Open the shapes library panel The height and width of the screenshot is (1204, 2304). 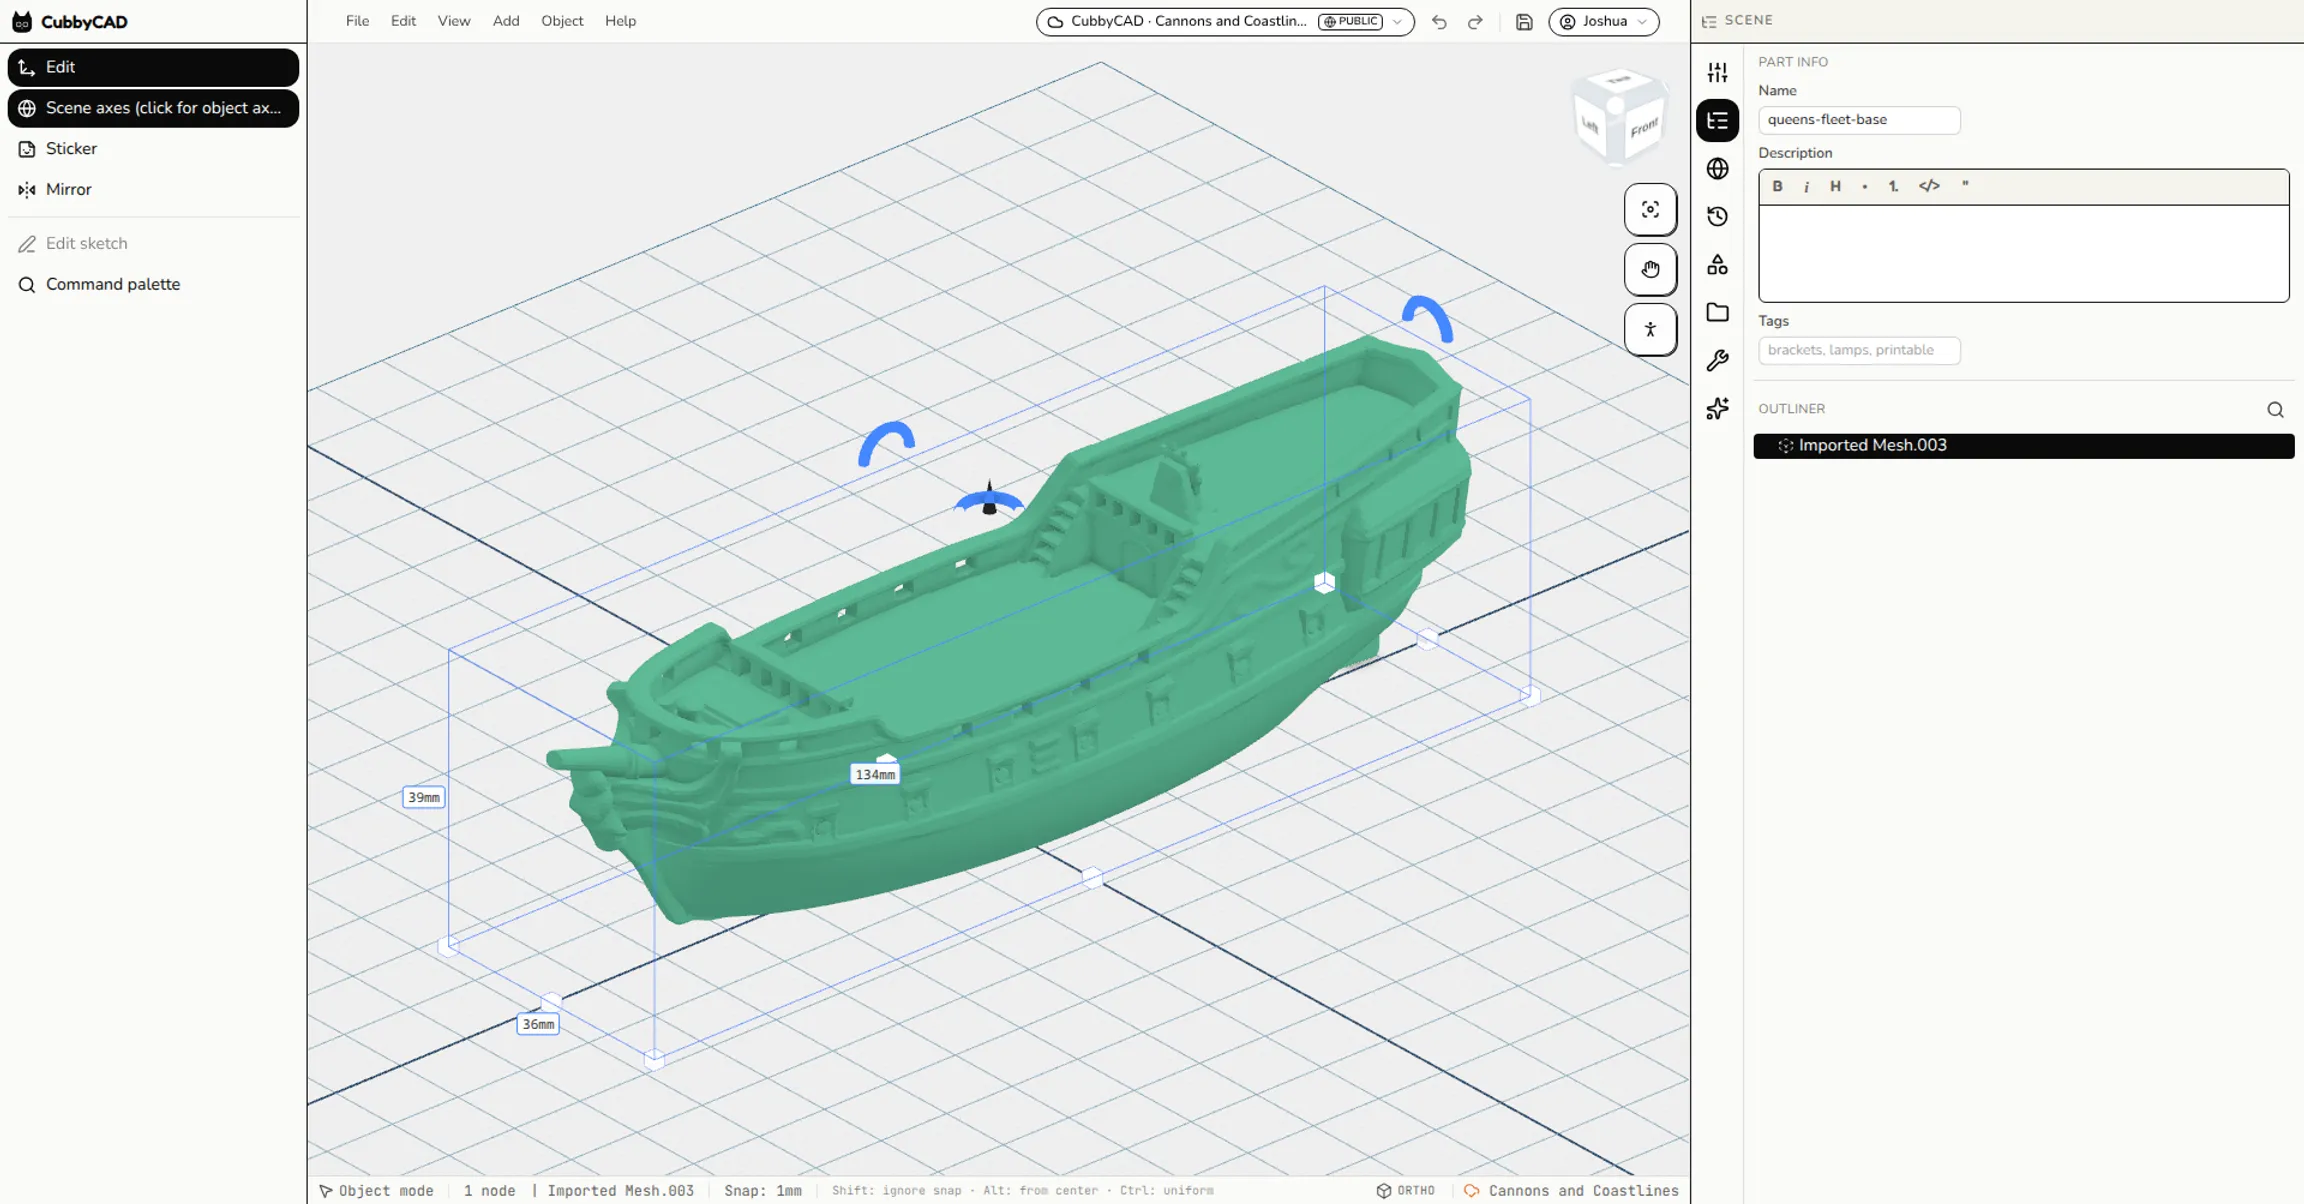coord(1717,265)
